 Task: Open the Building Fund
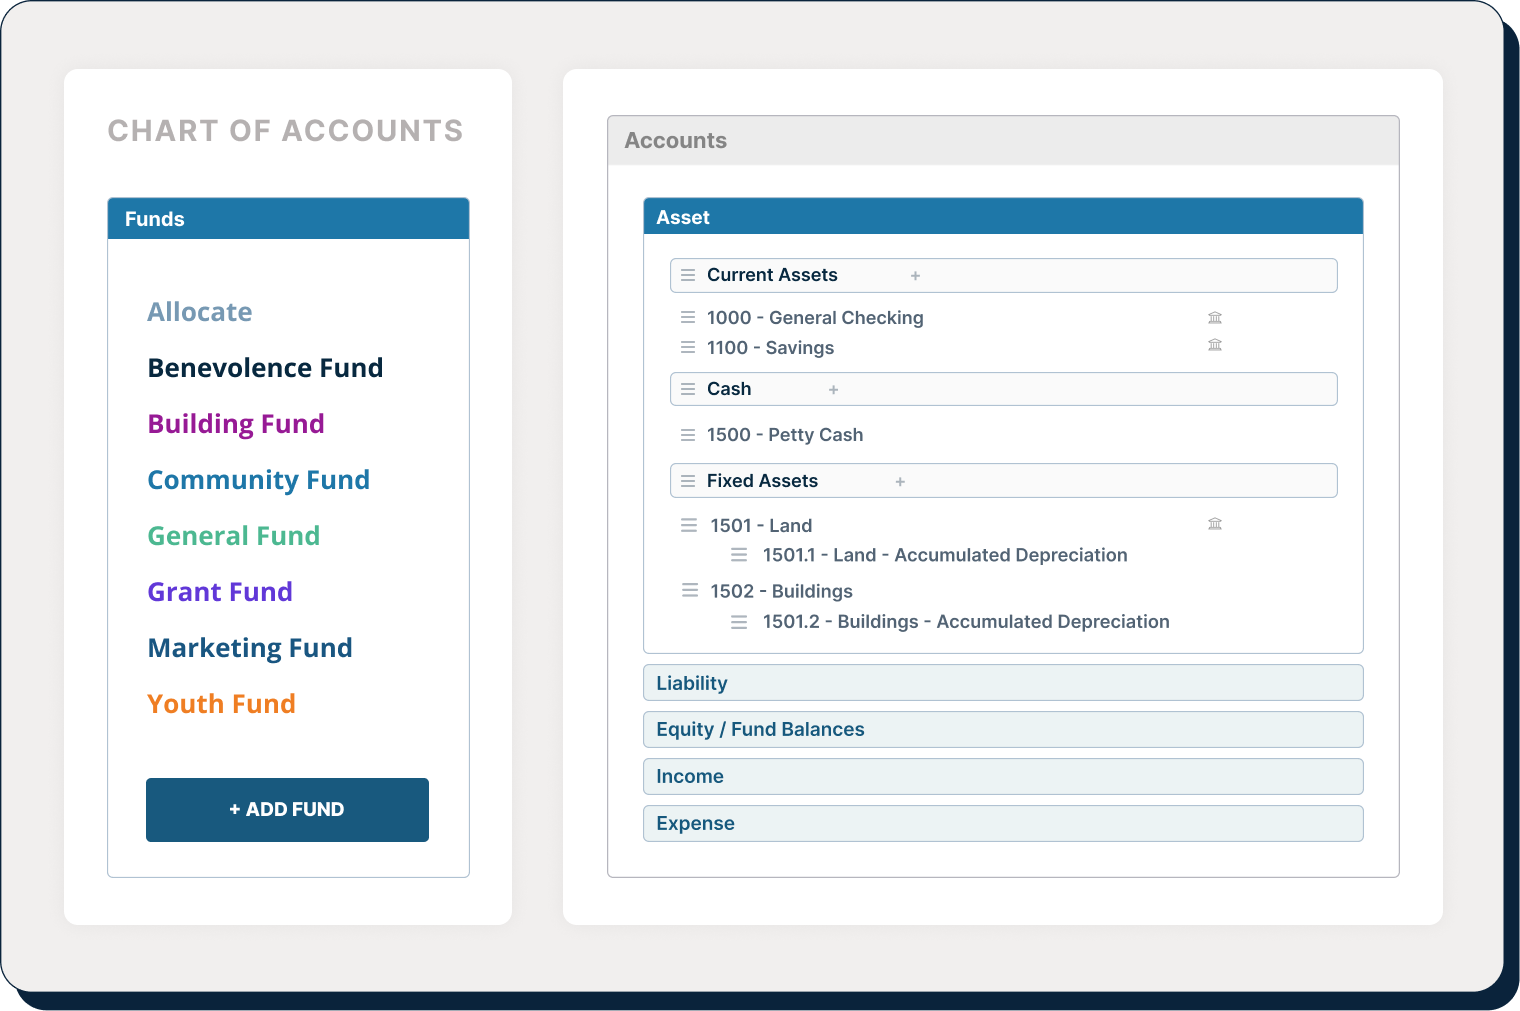coord(236,424)
